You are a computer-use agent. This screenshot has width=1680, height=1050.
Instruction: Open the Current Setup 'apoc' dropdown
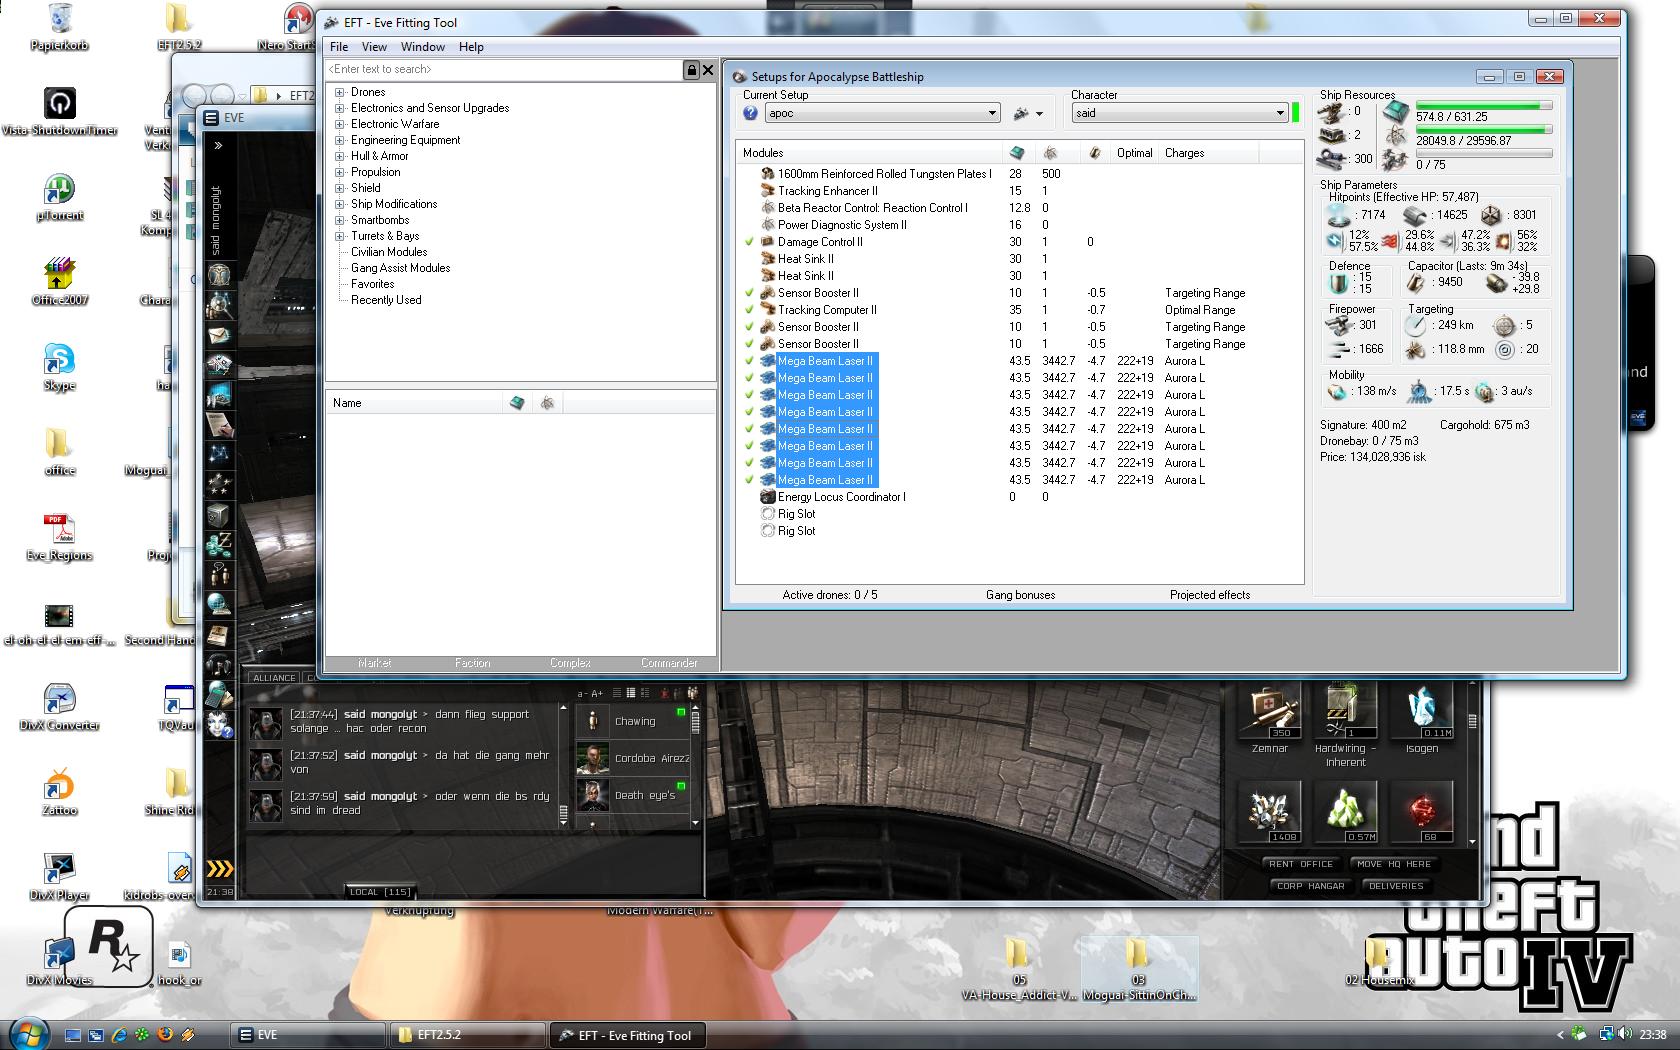pos(992,114)
